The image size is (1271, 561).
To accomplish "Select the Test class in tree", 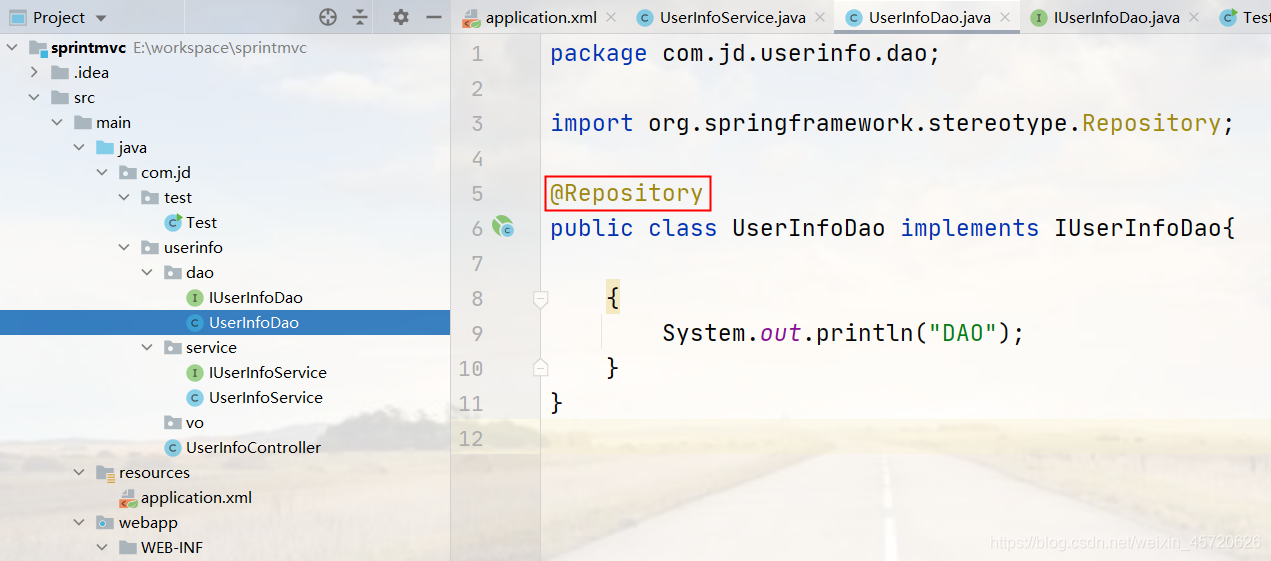I will tap(201, 223).
